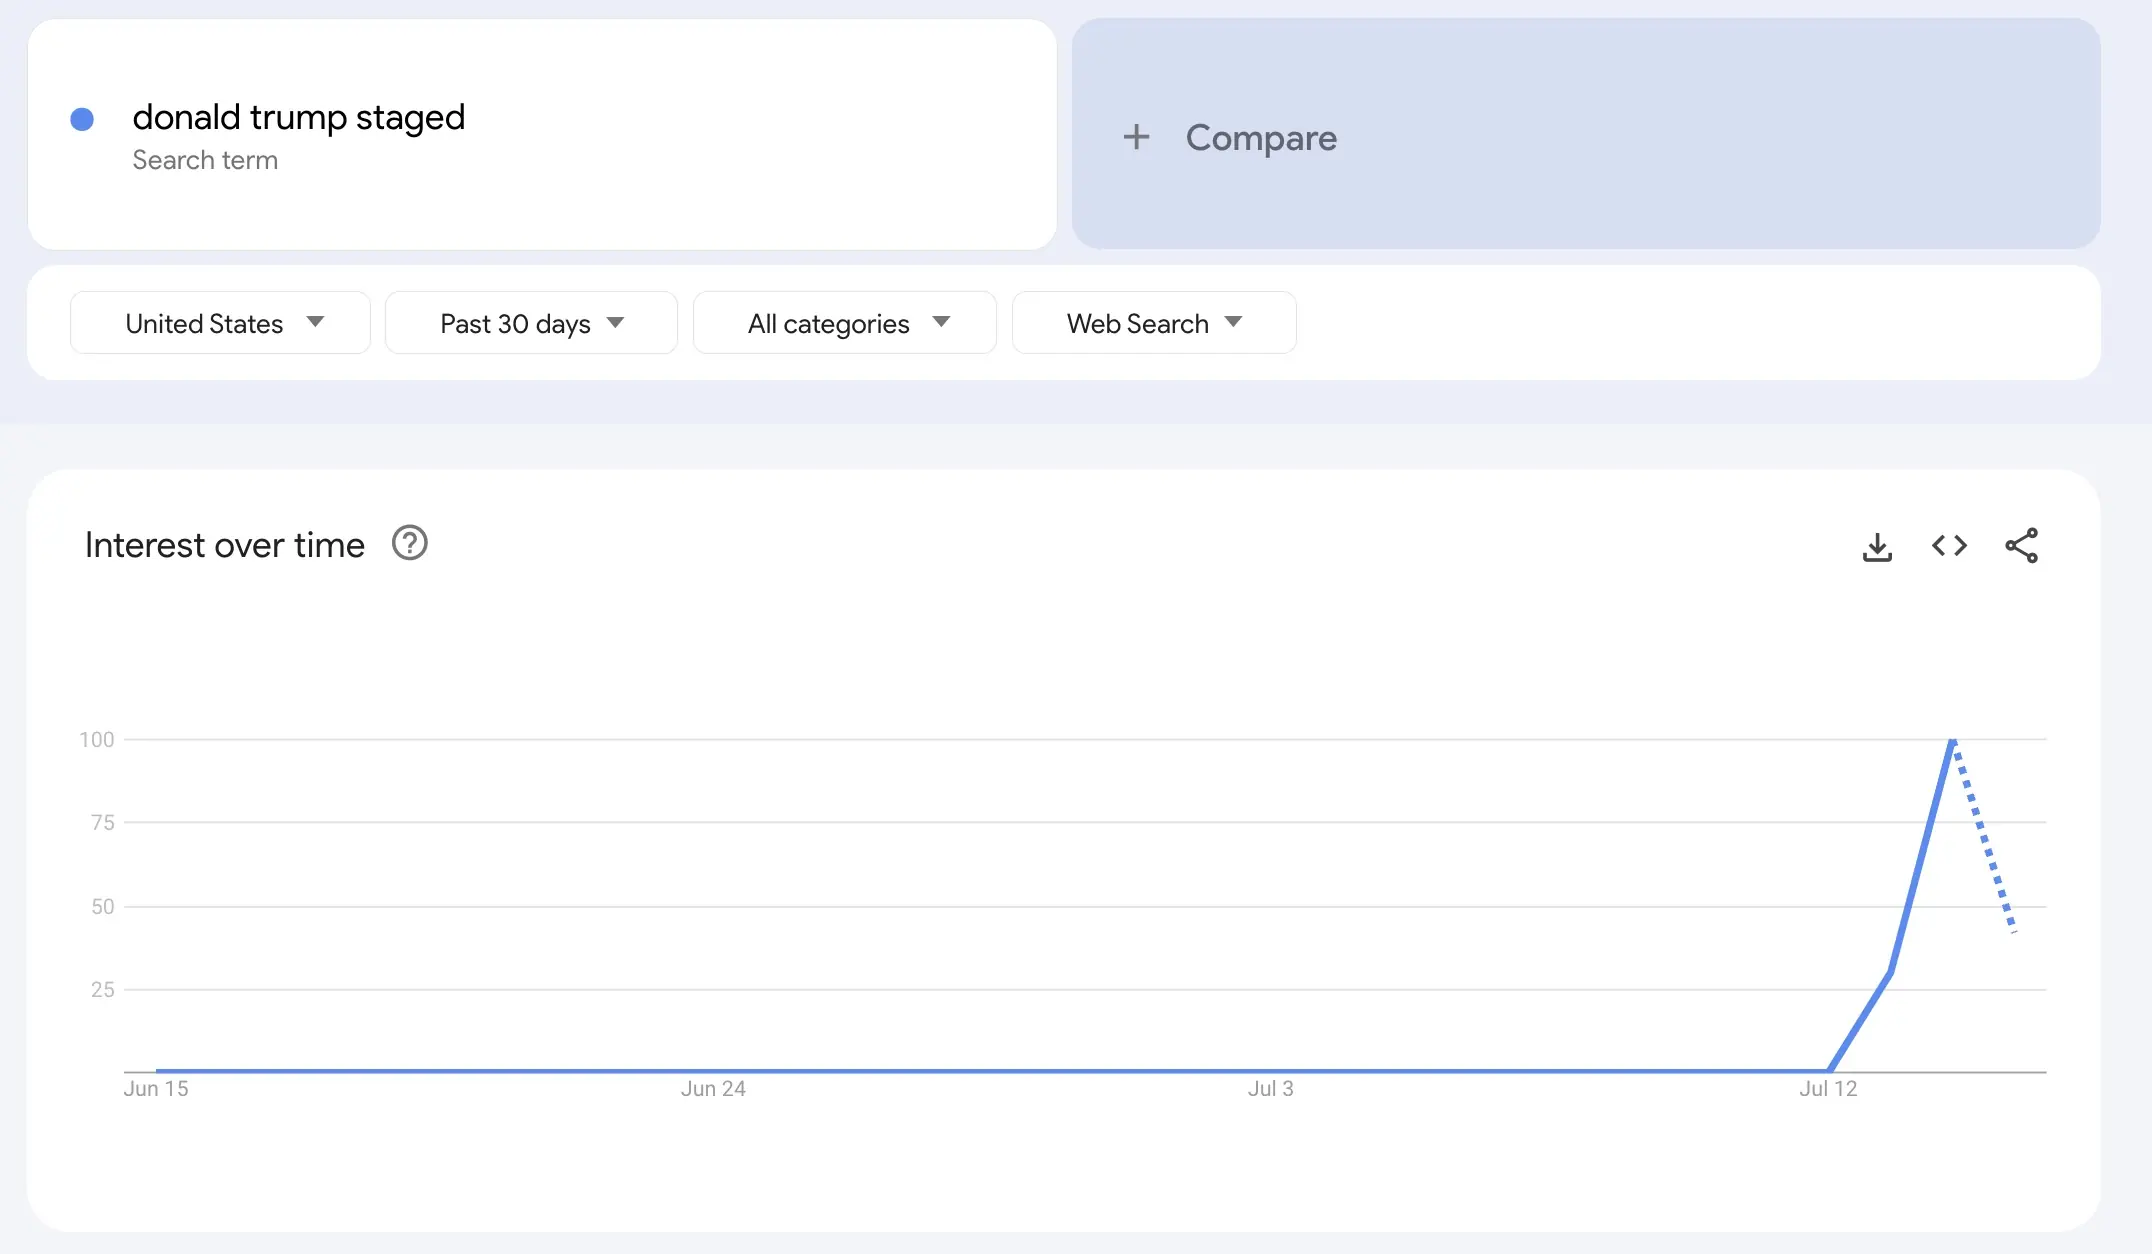Click the Jul 3 date on axis

click(x=1270, y=1089)
